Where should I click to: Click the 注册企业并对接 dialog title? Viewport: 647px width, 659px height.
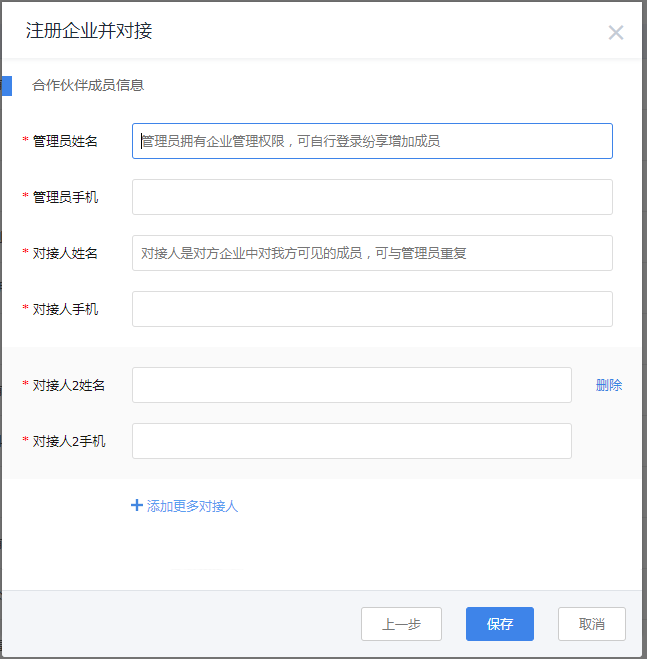pos(89,31)
